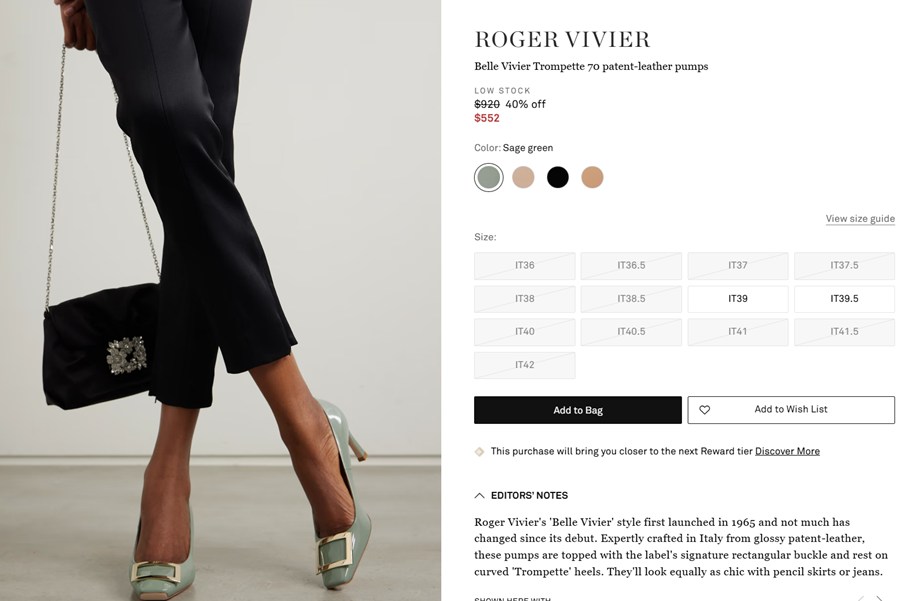The height and width of the screenshot is (601, 900).
Task: Choose the IT37.5 size option
Action: pyautogui.click(x=844, y=265)
